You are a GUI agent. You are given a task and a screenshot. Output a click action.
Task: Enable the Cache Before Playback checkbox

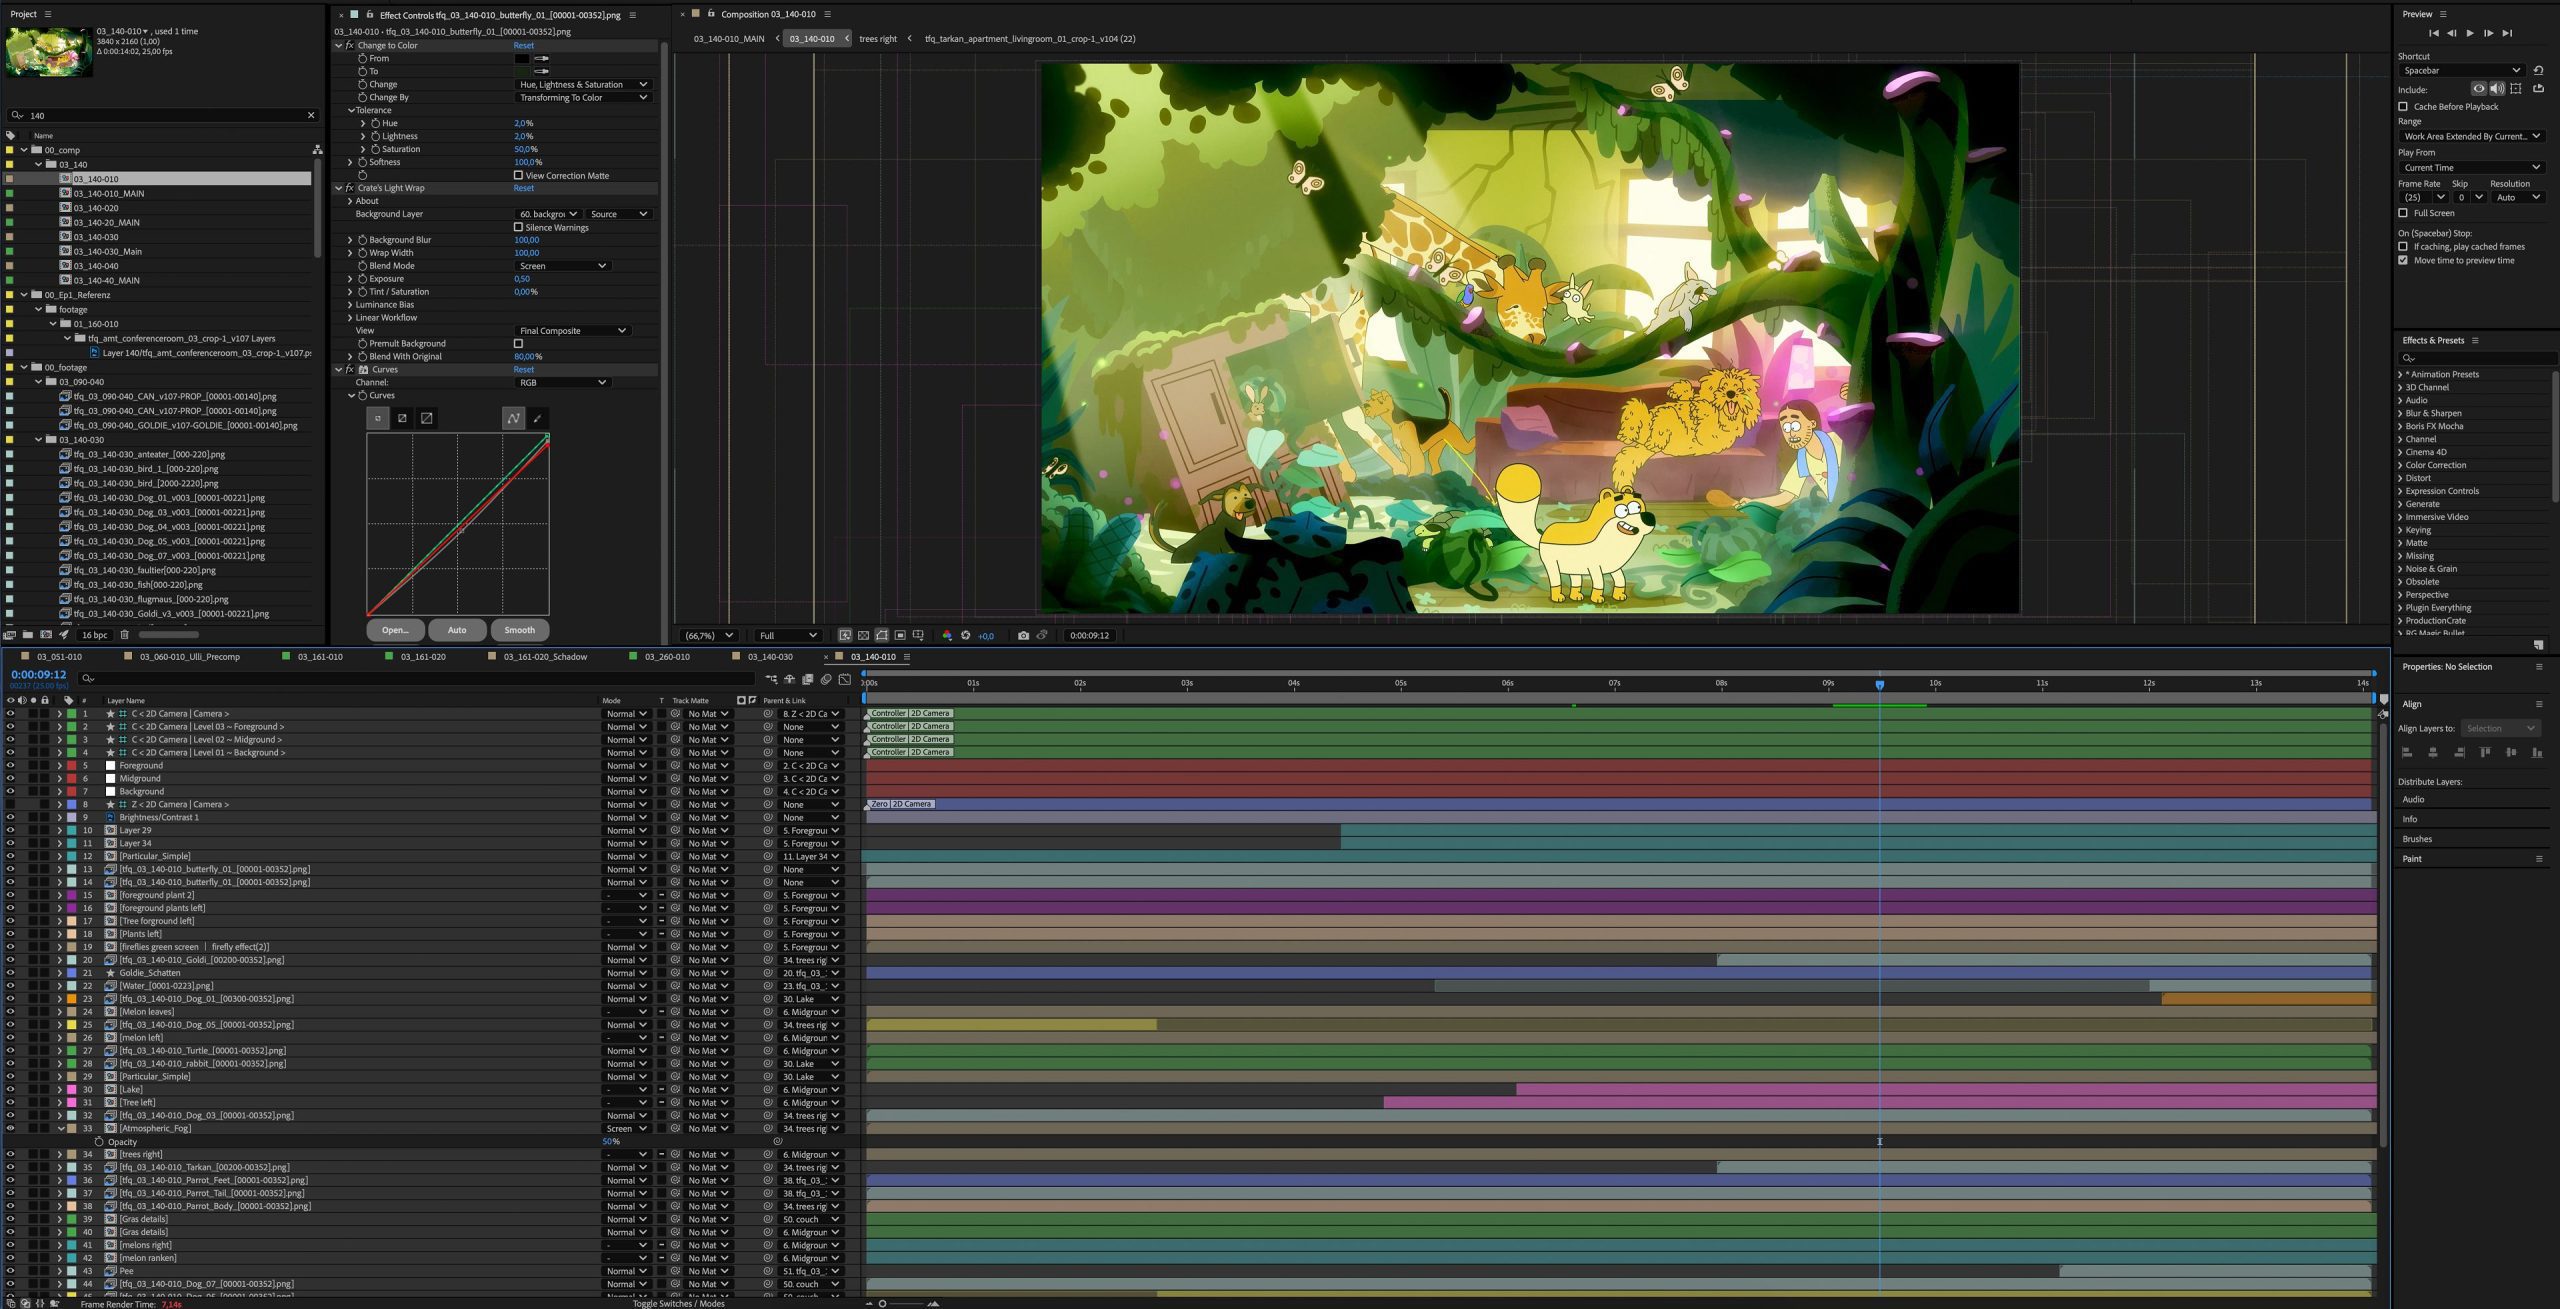[2404, 106]
